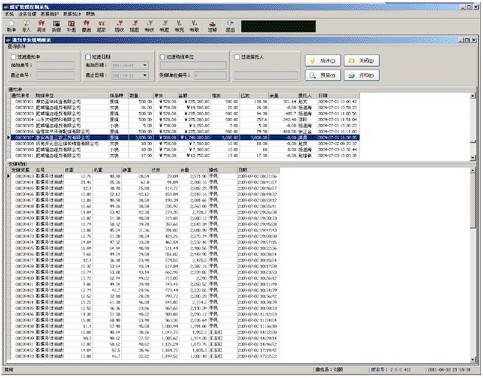Click the 注销 (logout) toolbar icon
The width and height of the screenshot is (483, 378).
tap(212, 26)
